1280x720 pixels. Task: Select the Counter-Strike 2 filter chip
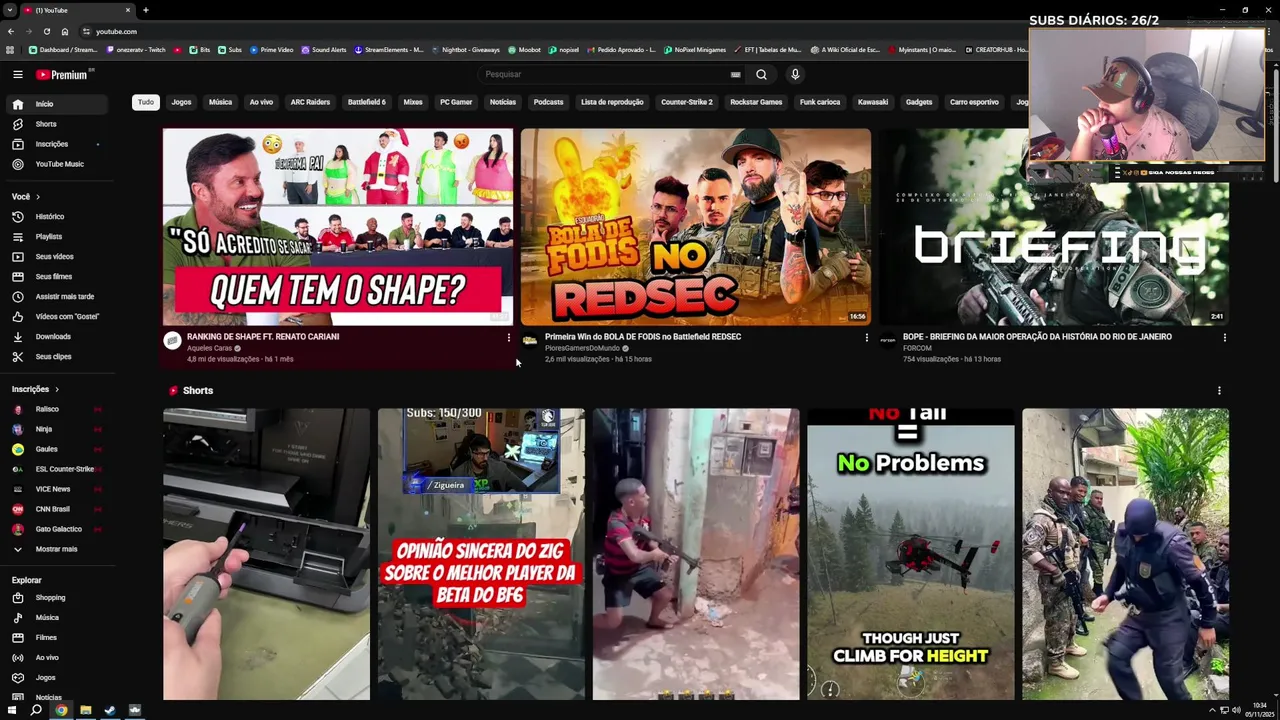coord(687,102)
